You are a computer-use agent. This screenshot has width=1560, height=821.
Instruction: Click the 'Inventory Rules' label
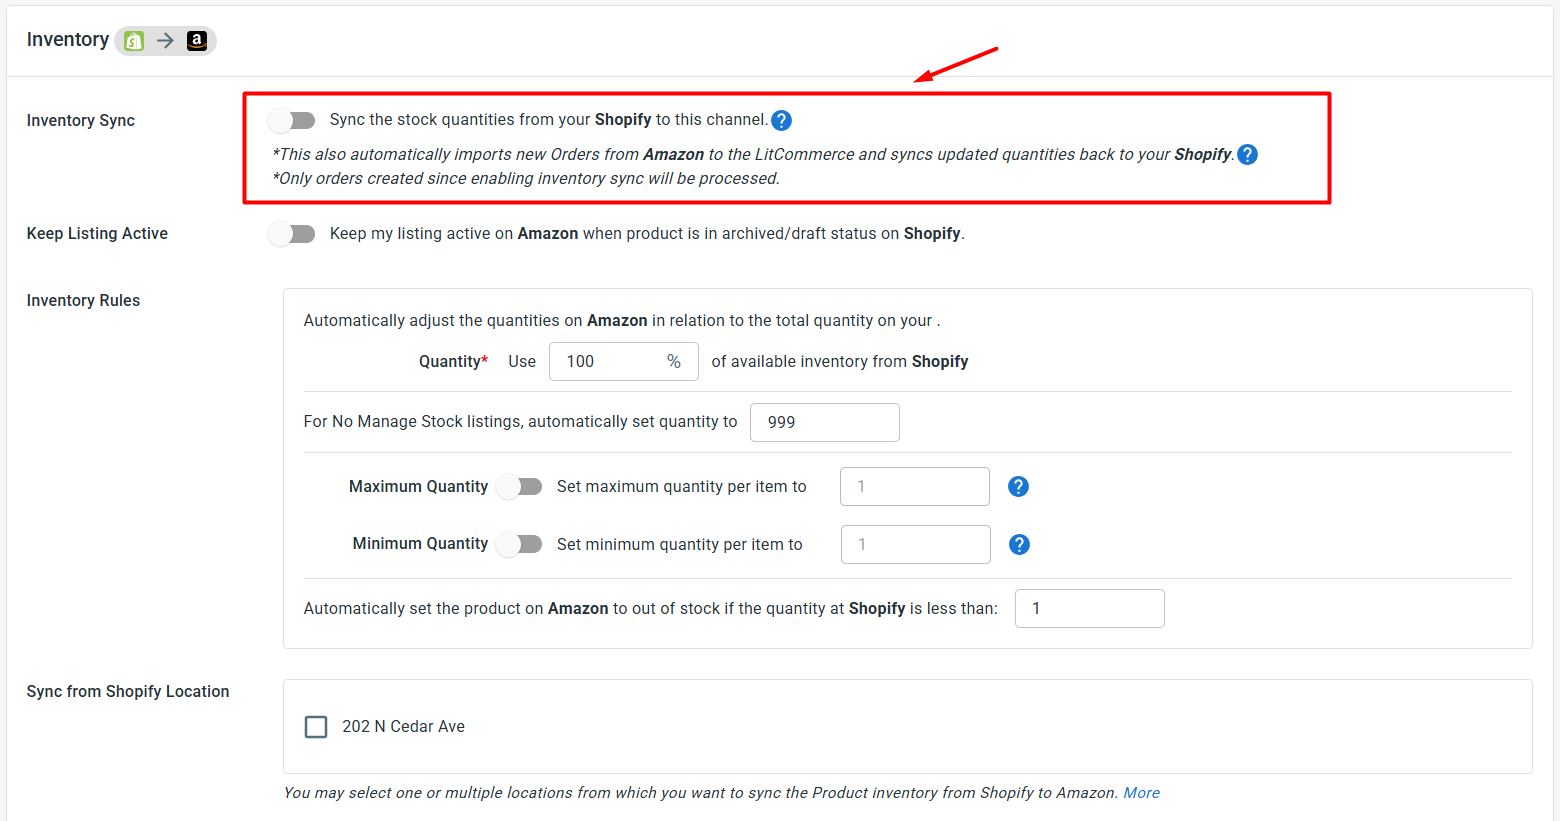(x=83, y=301)
